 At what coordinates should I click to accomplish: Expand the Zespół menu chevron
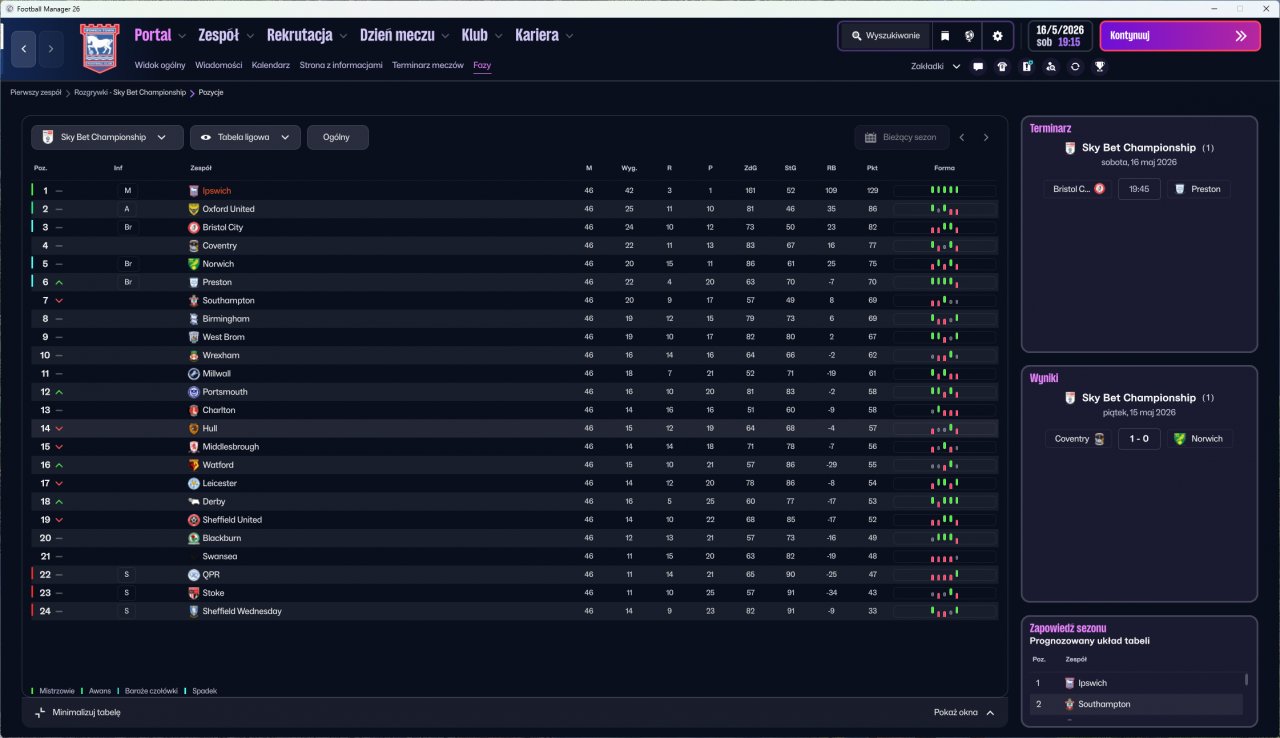pos(249,36)
